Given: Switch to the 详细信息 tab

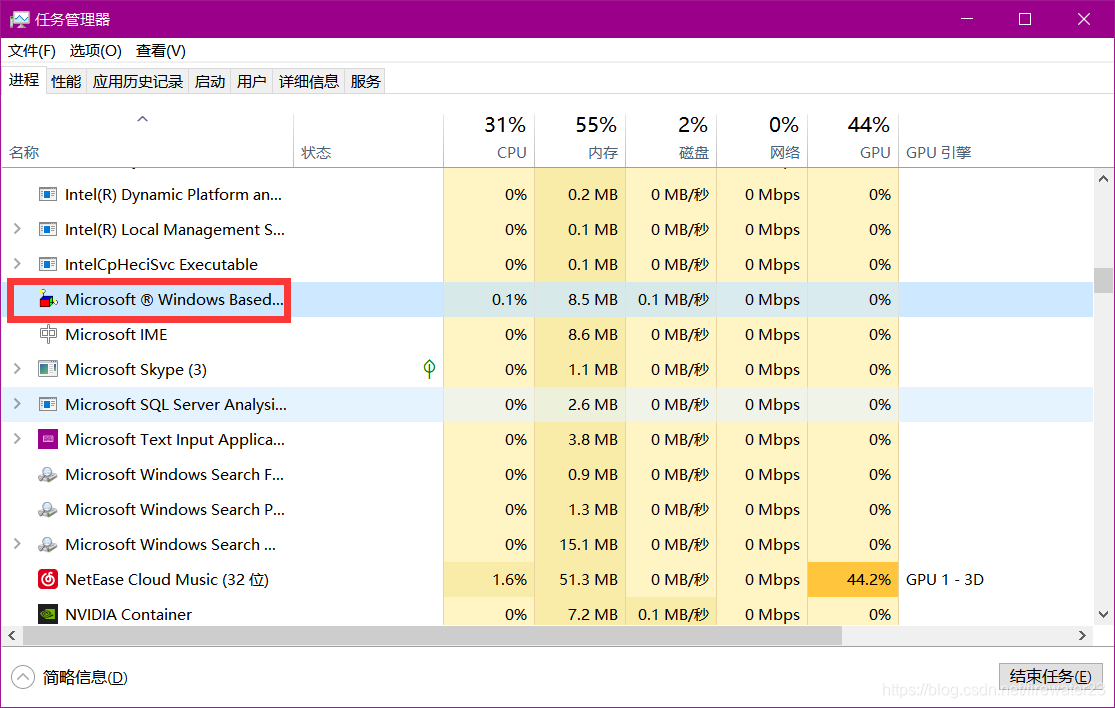Looking at the screenshot, I should [x=309, y=82].
